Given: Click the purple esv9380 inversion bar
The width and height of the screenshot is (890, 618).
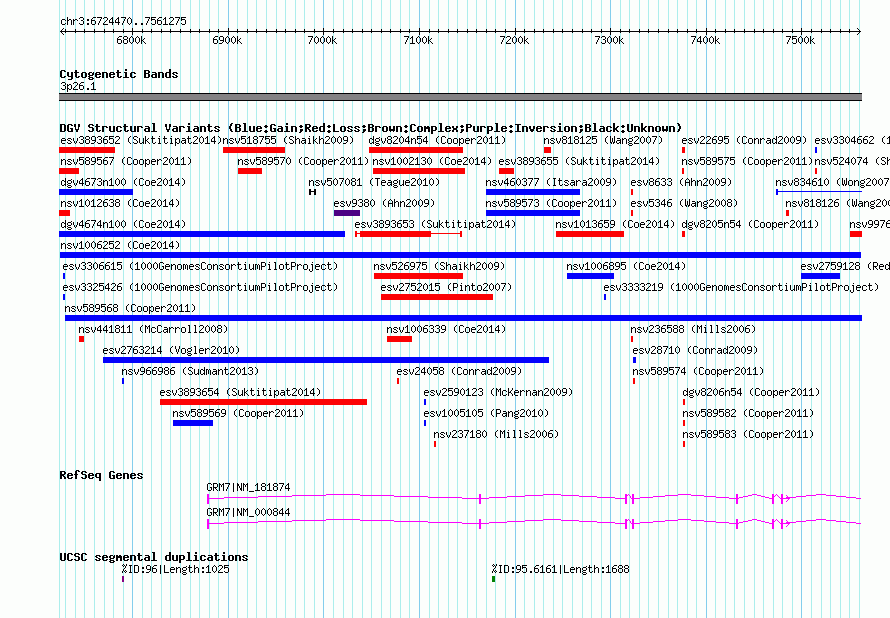Looking at the screenshot, I should point(347,213).
